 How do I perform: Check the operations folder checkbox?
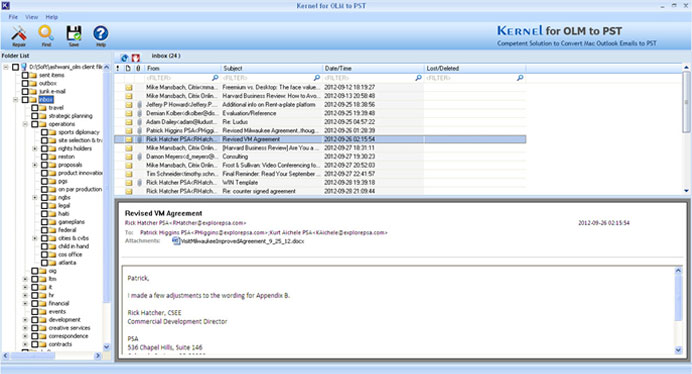(34, 124)
